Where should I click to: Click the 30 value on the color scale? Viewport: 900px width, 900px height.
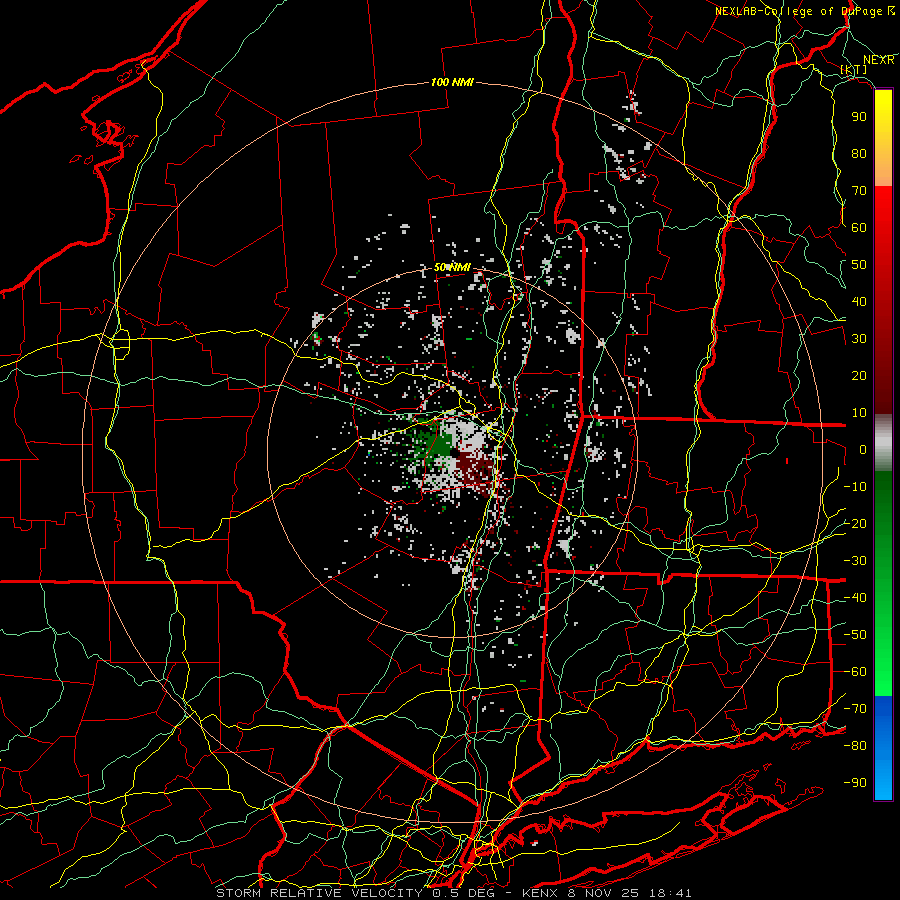859,338
